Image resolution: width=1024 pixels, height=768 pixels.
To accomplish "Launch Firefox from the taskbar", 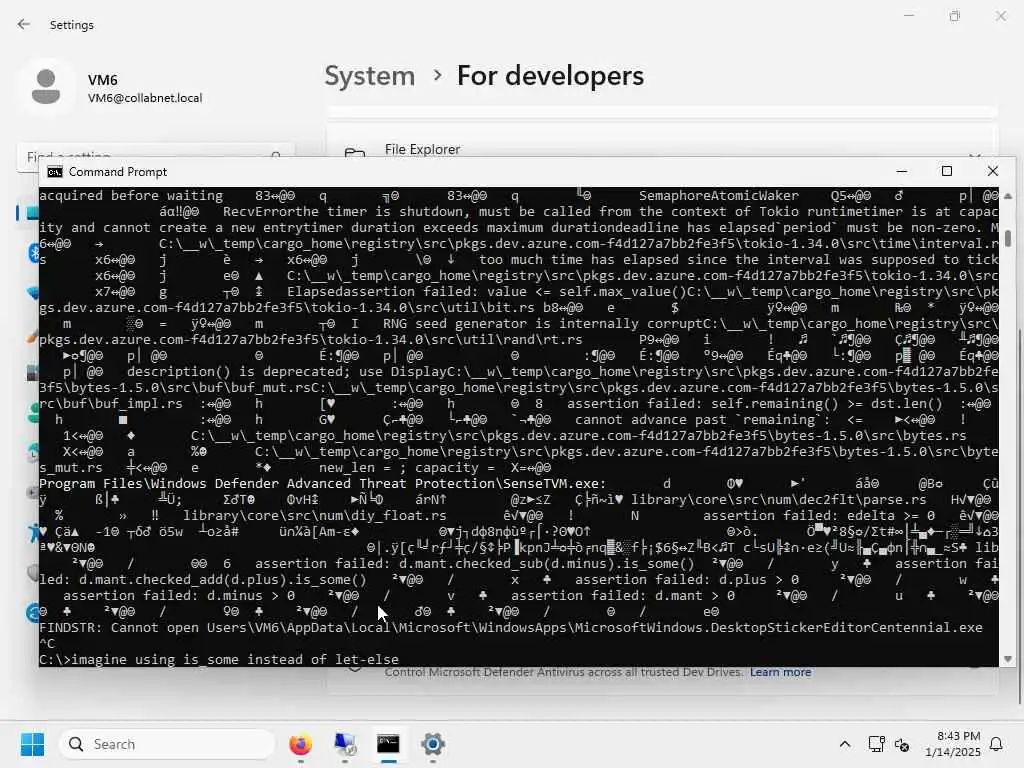I will (300, 744).
